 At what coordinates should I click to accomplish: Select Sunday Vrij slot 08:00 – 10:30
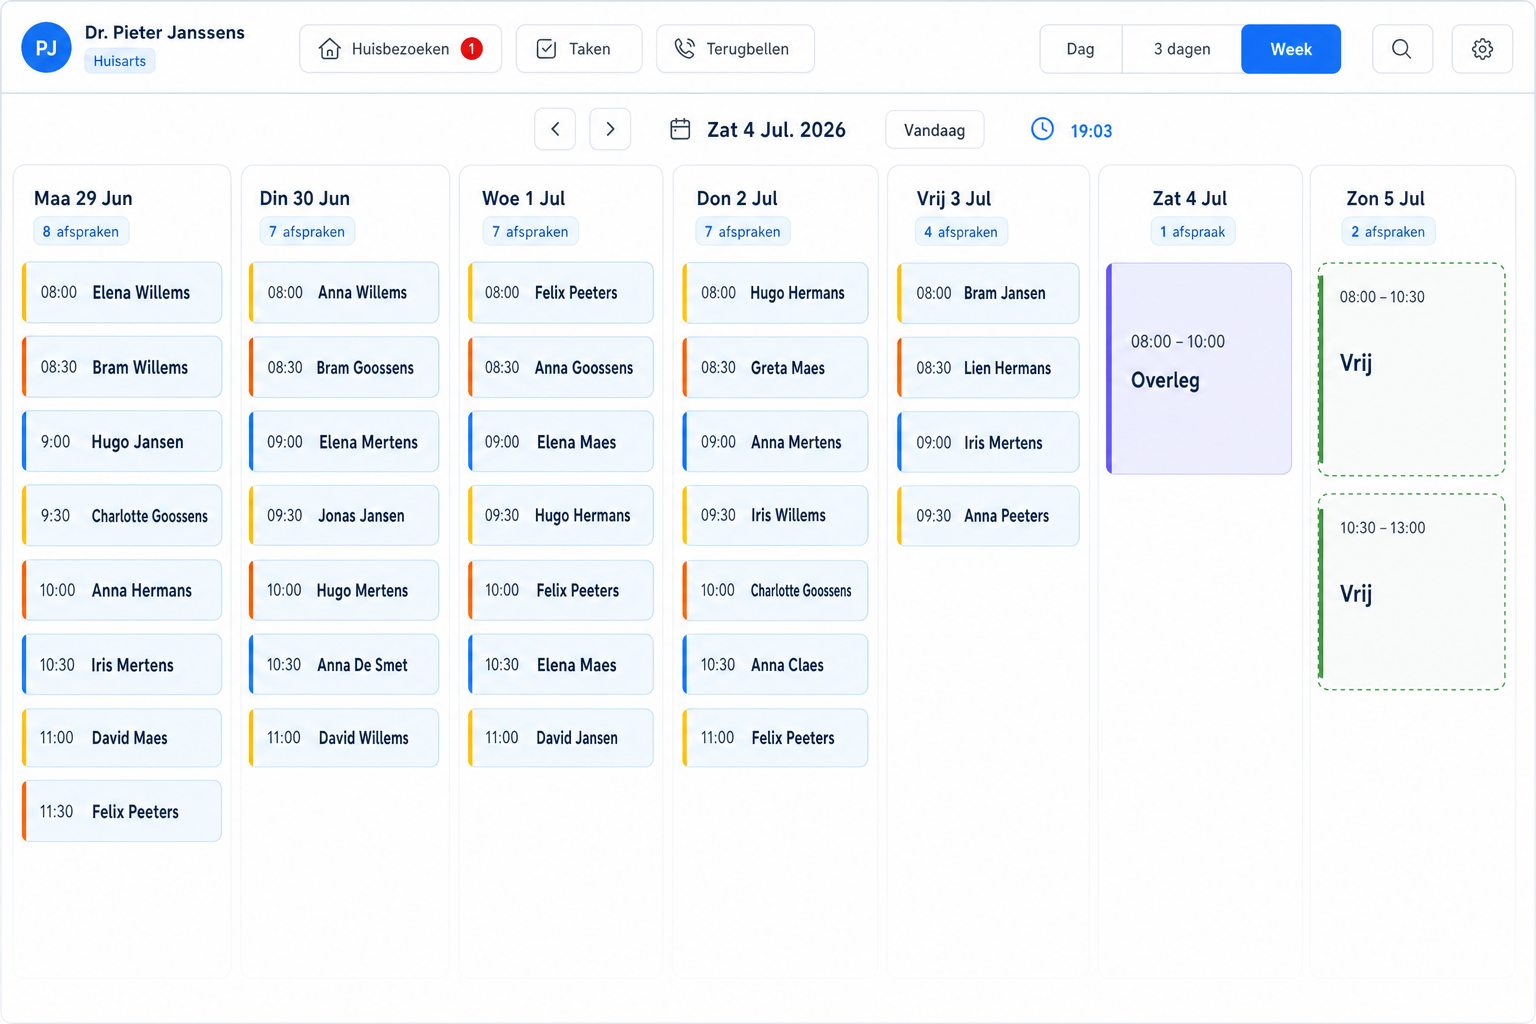[x=1411, y=369]
